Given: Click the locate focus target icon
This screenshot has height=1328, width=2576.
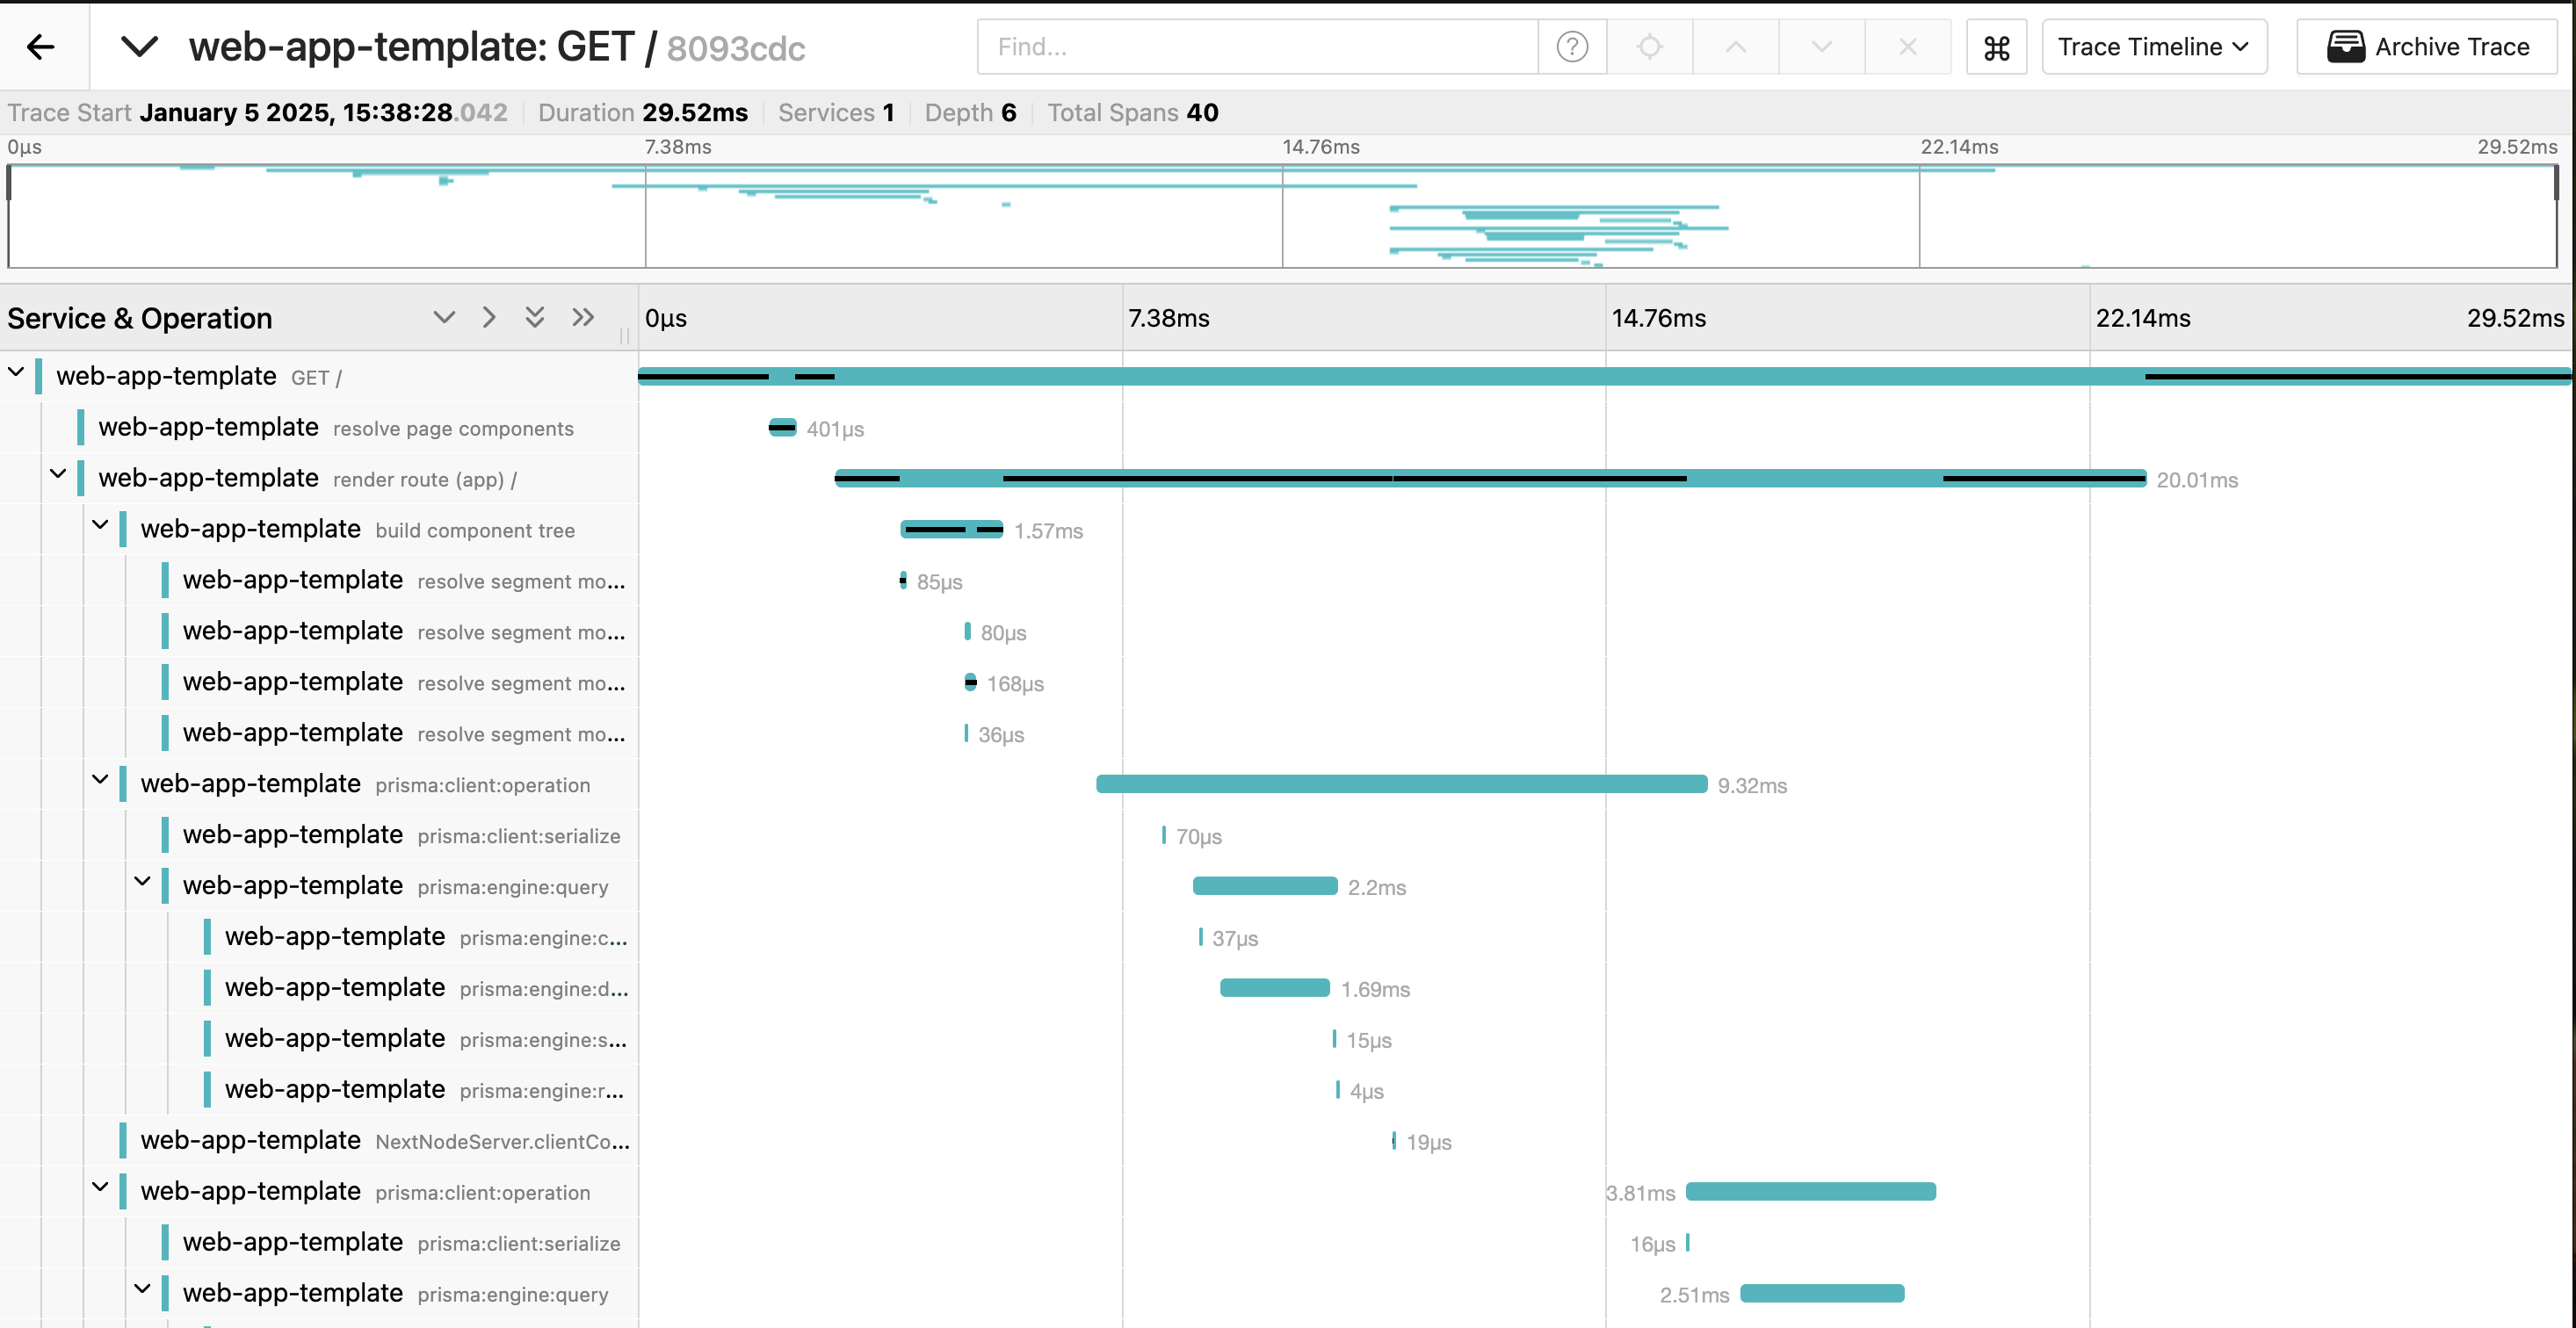Looking at the screenshot, I should (1650, 47).
